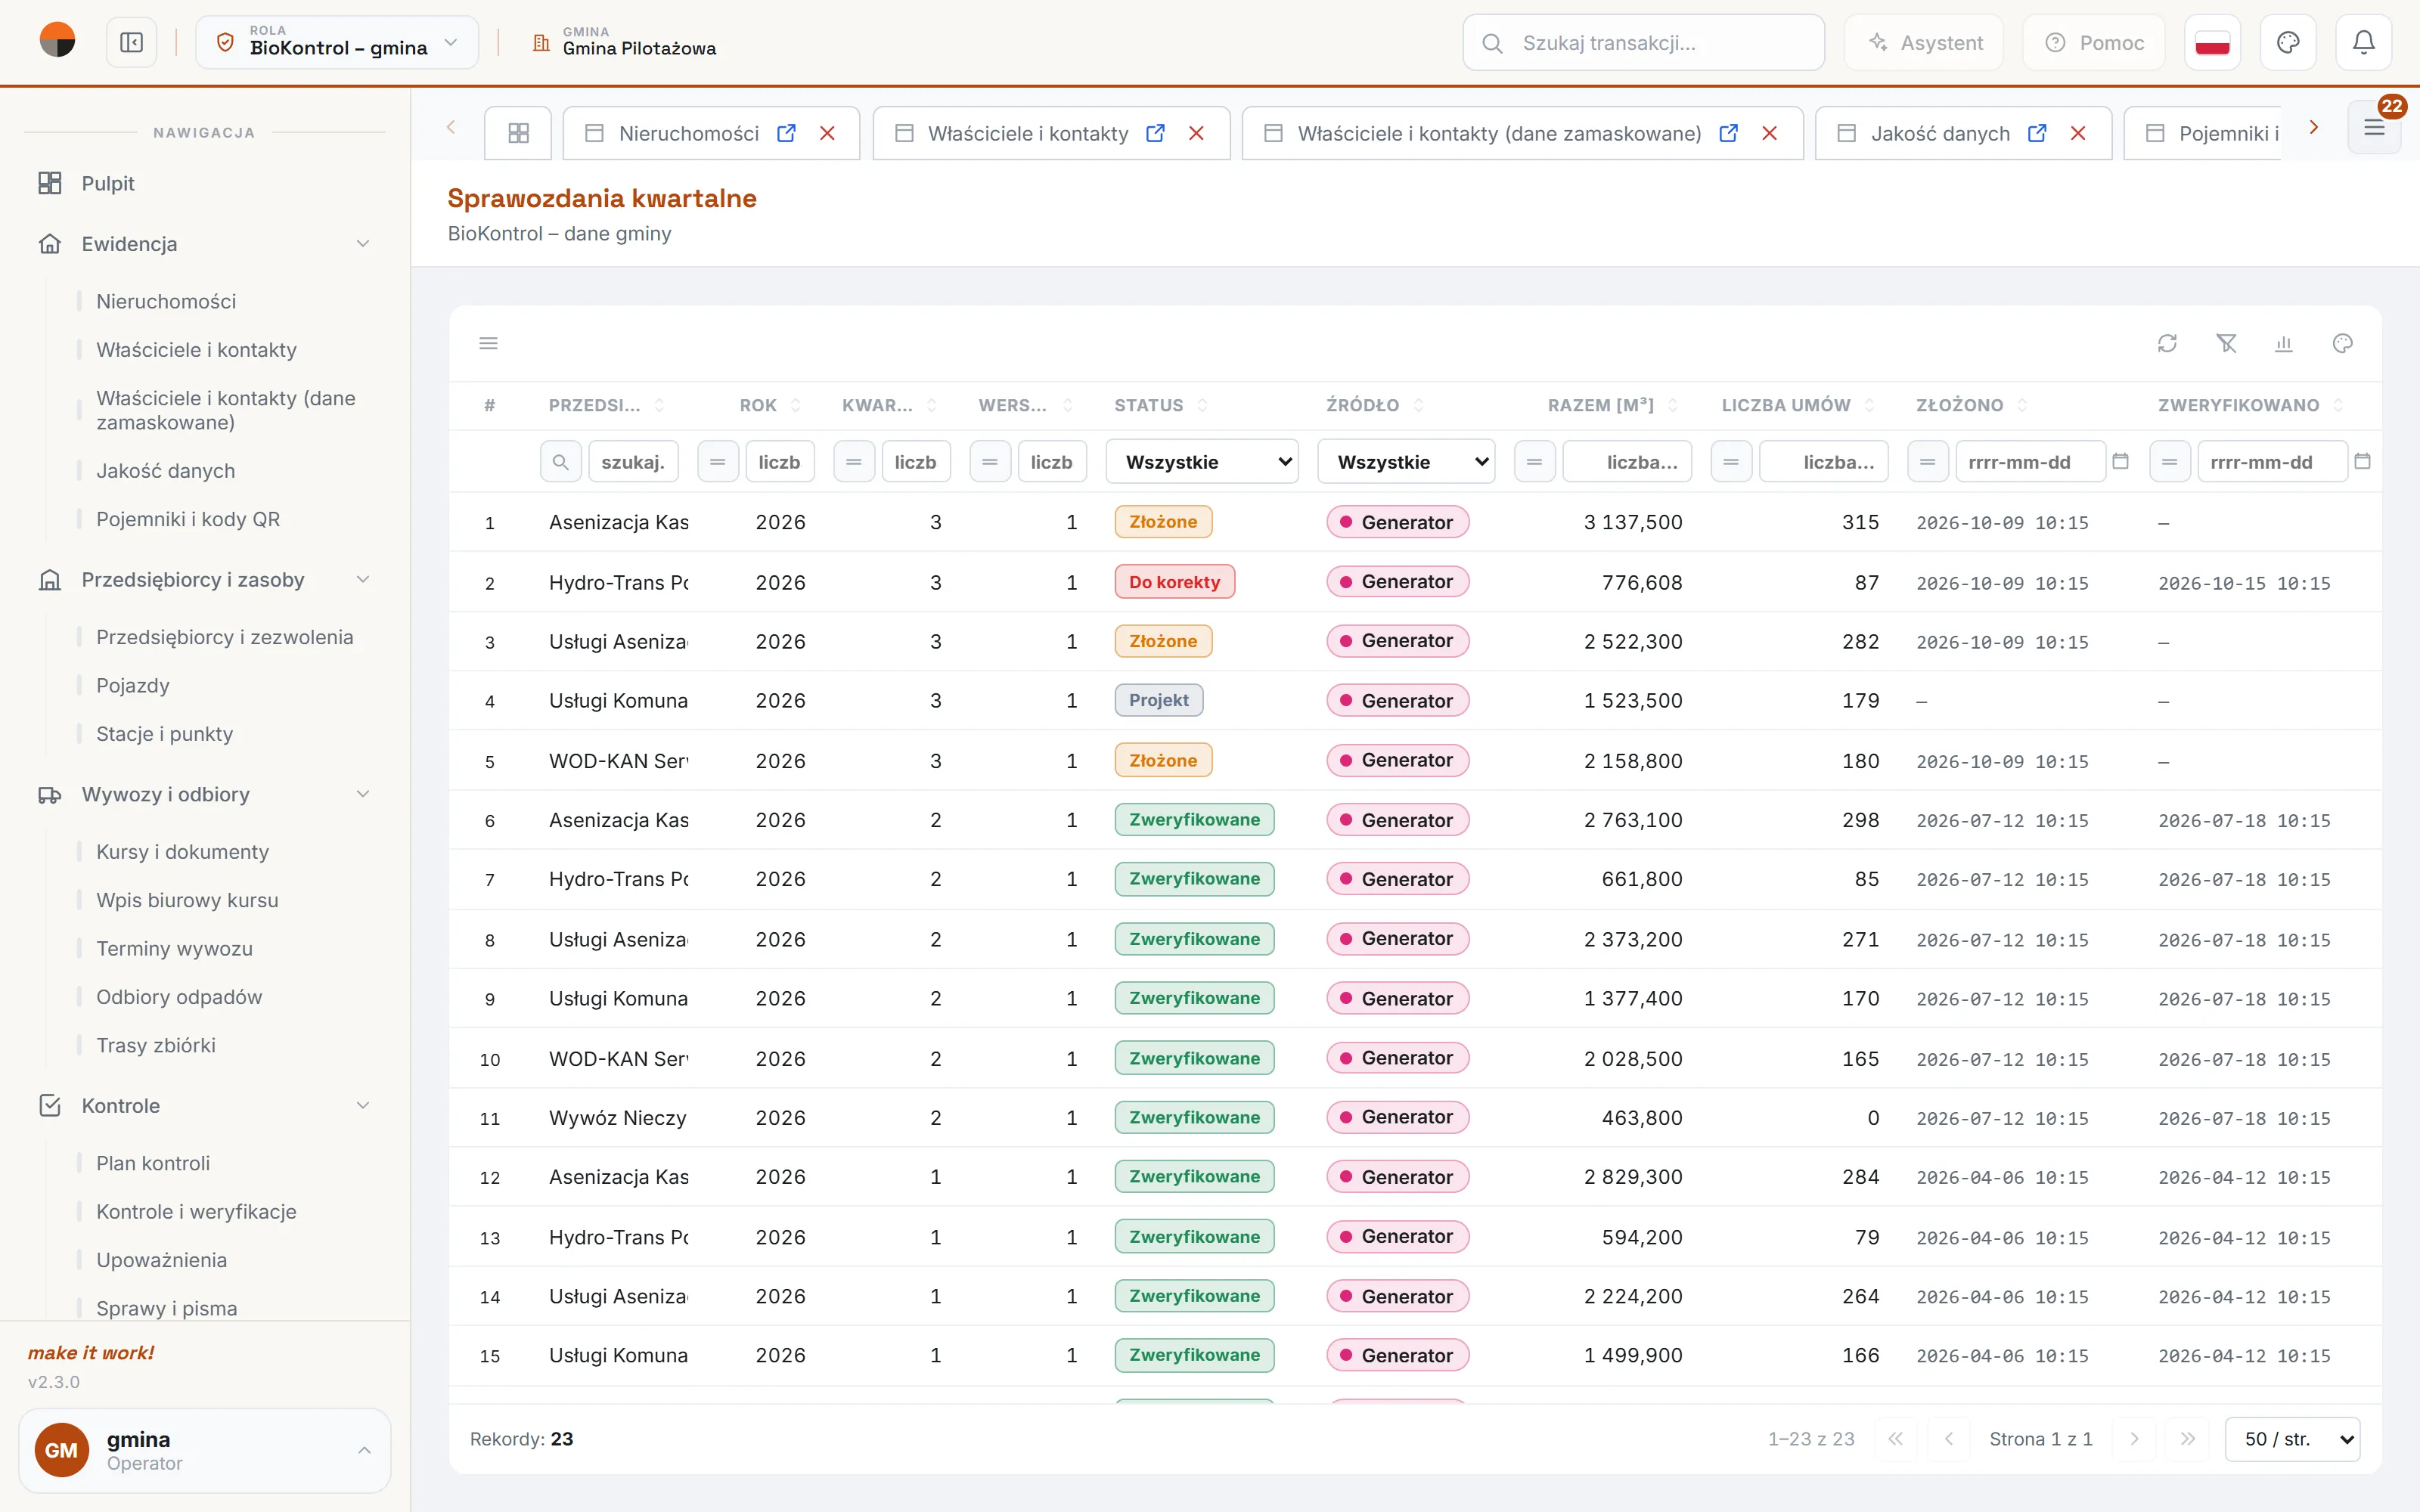
Task: Open the dashboard grid tab icon
Action: coord(518,133)
